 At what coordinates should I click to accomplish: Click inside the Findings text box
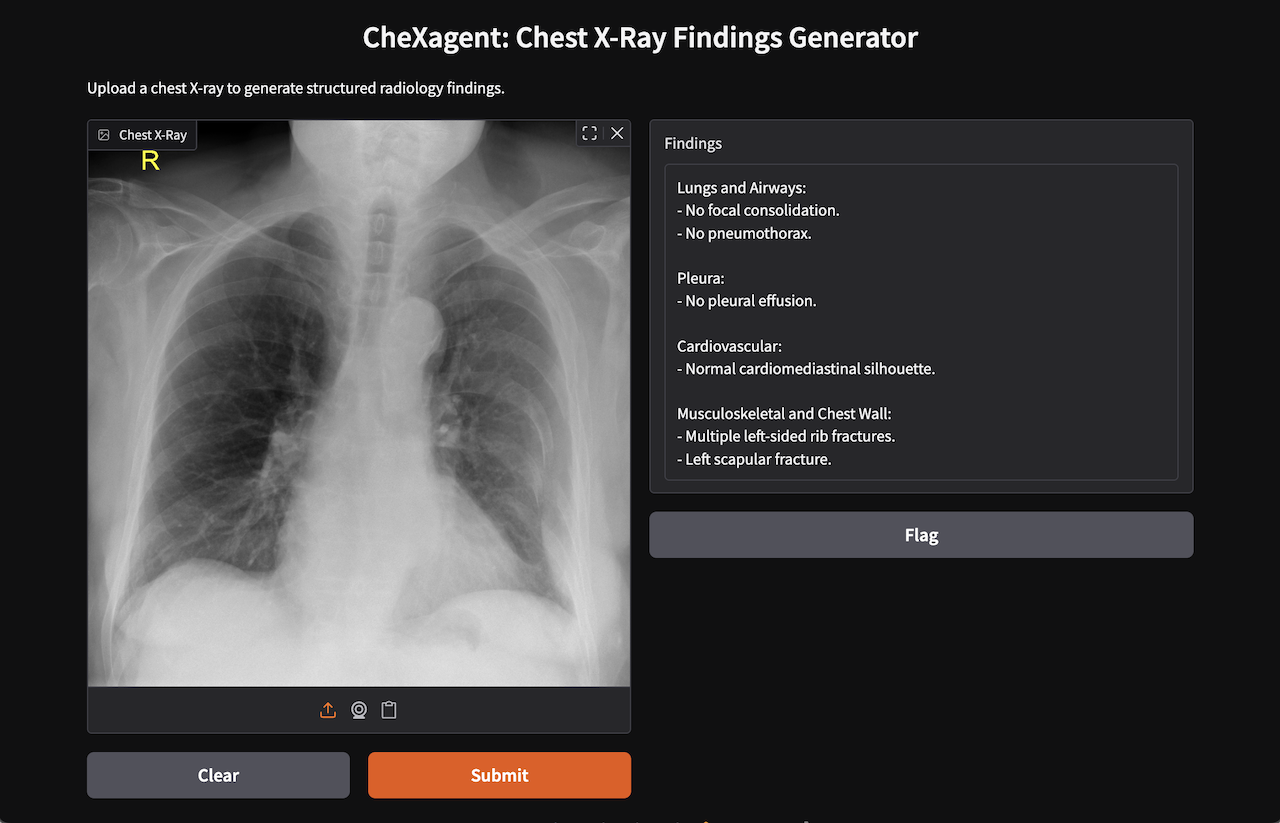click(x=920, y=320)
